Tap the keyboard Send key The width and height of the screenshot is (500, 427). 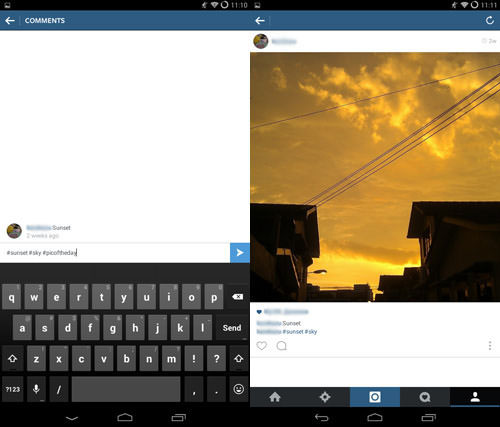[232, 328]
